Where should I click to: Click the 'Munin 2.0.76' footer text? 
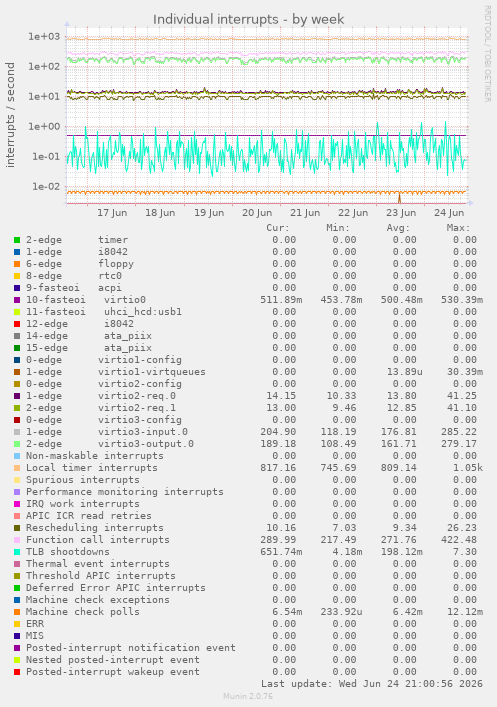(x=248, y=696)
